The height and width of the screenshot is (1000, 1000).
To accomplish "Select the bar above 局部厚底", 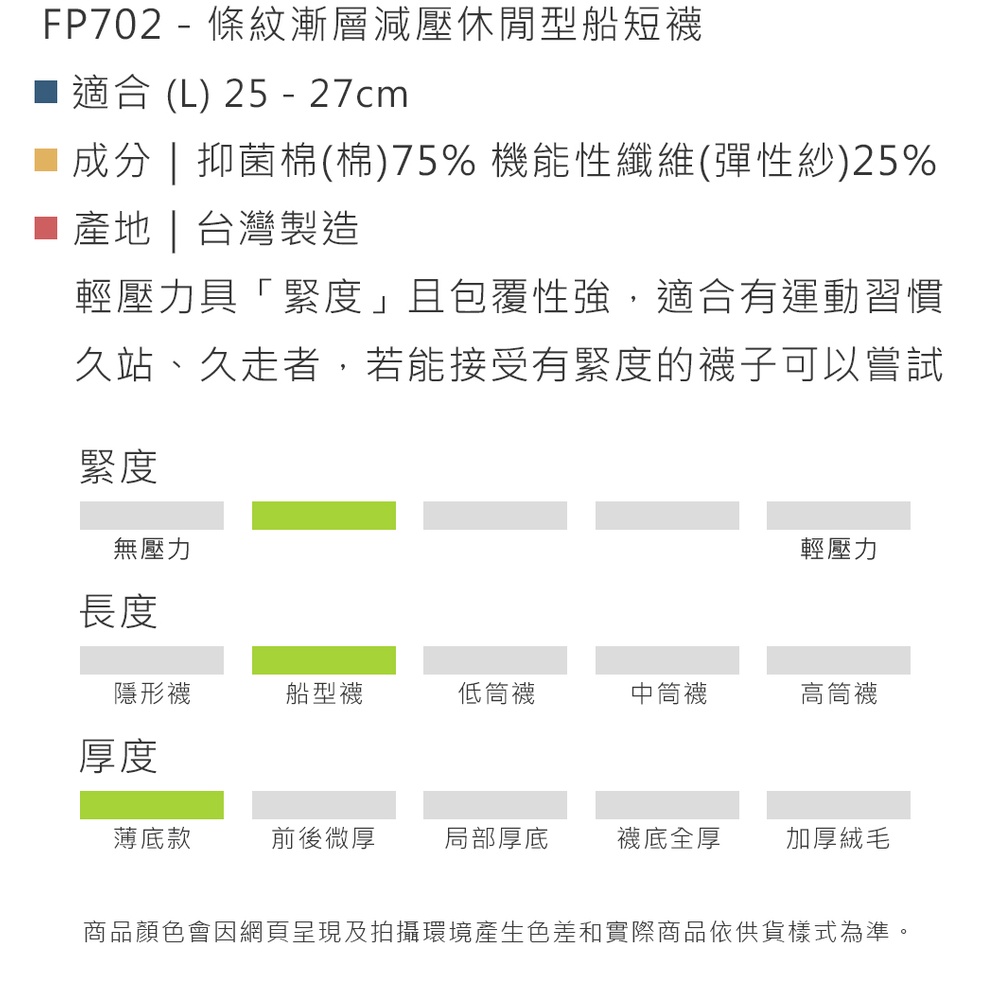I will [495, 805].
